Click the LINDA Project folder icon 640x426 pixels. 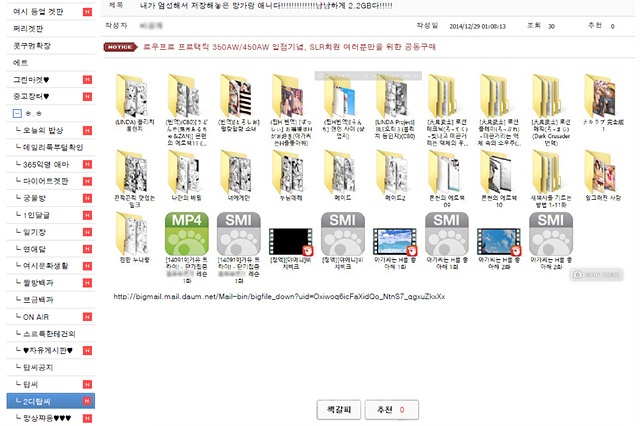point(393,96)
